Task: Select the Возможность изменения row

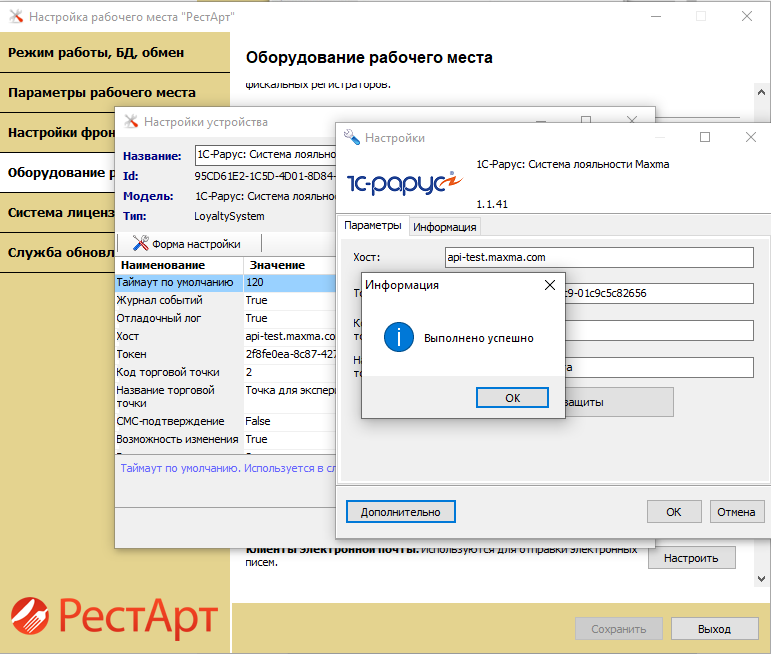Action: tap(225, 439)
